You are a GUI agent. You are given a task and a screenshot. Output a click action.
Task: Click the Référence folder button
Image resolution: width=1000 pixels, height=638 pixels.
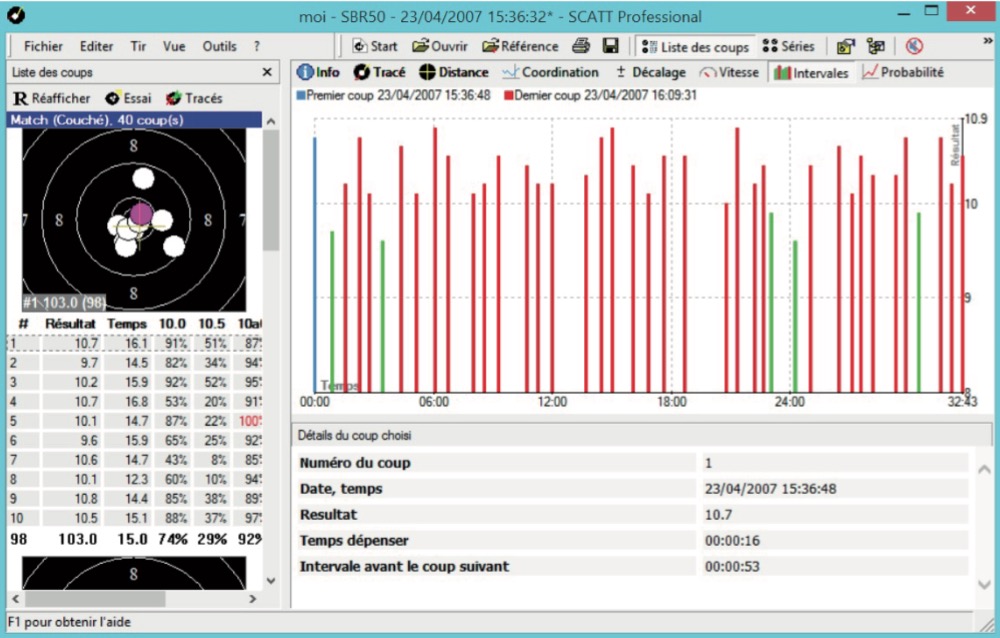[x=520, y=46]
